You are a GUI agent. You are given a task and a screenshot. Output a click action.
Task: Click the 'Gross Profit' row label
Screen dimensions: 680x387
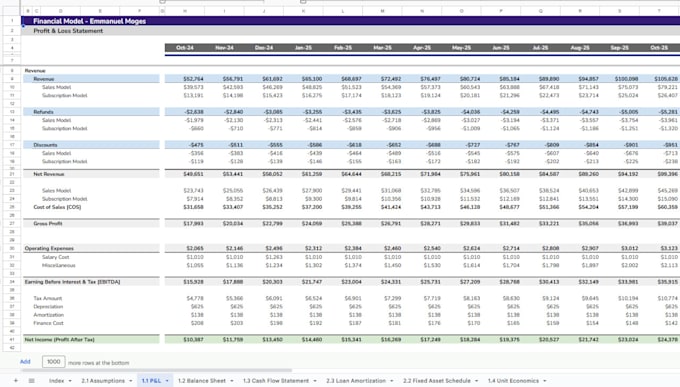(x=48, y=223)
